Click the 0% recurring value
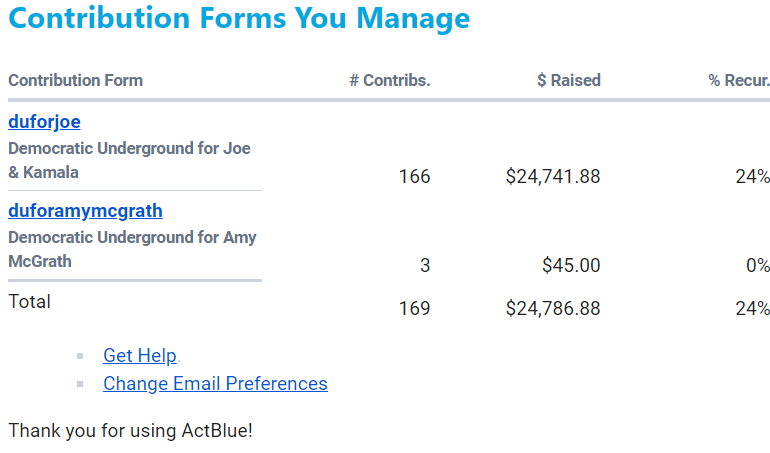Screen dimensions: 770x453 click(757, 266)
